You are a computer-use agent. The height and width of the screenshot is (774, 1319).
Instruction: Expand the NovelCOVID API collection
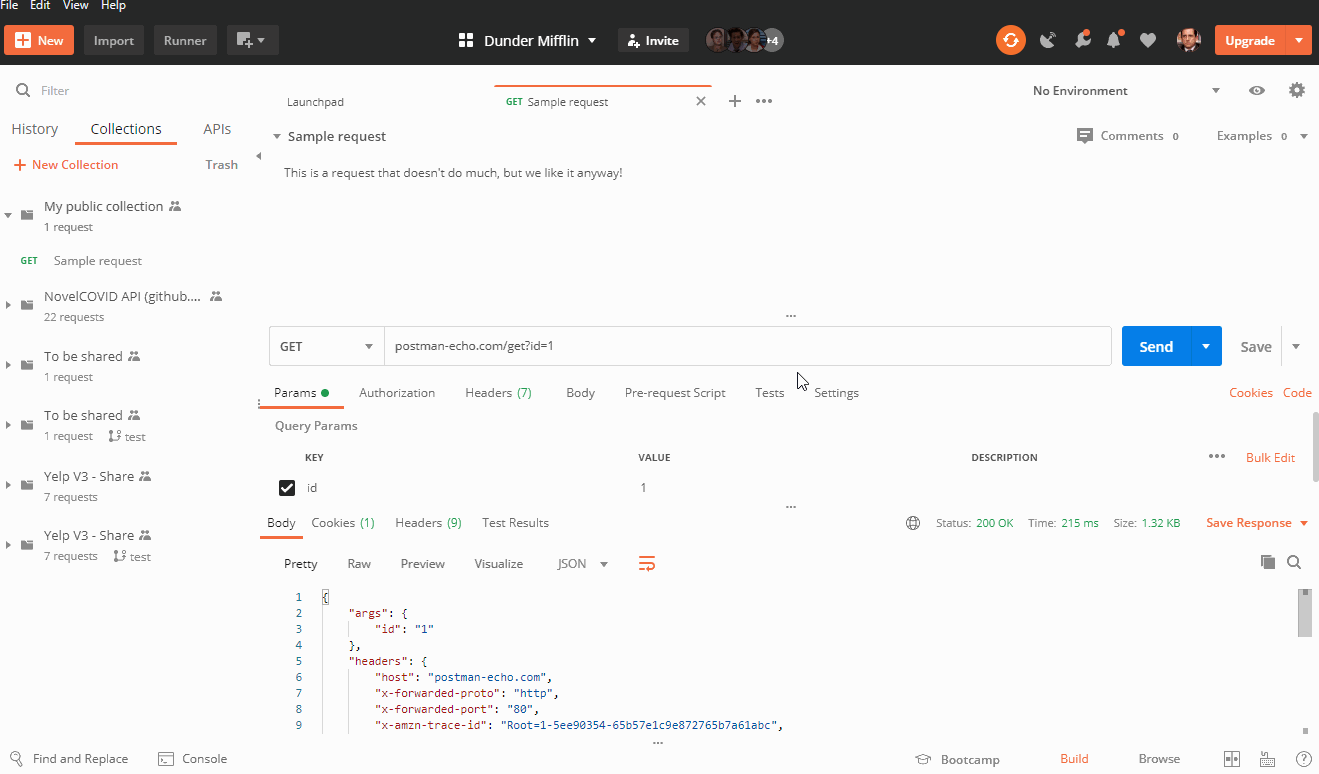8,305
